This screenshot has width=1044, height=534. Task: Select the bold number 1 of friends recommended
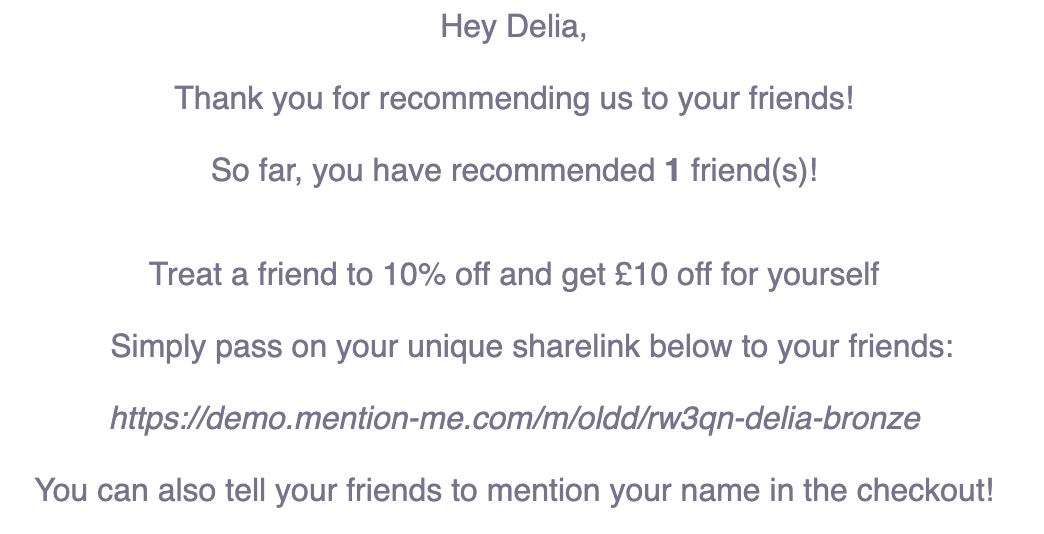pos(672,170)
